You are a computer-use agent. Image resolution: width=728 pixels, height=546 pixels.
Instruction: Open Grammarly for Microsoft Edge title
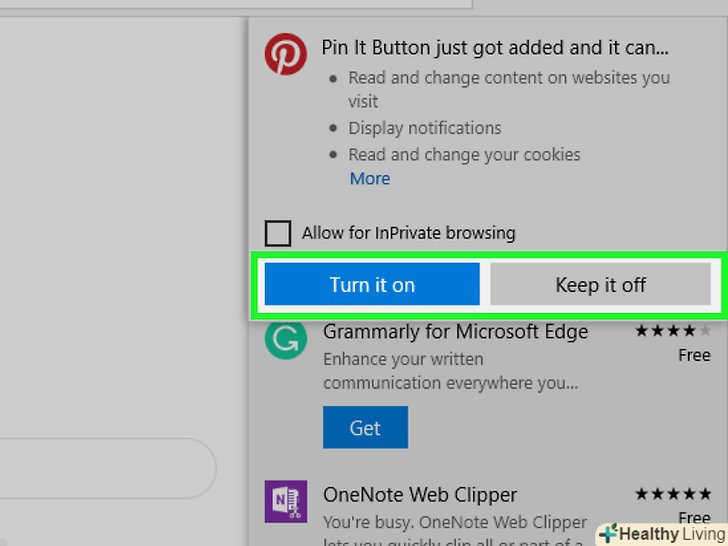pyautogui.click(x=455, y=332)
